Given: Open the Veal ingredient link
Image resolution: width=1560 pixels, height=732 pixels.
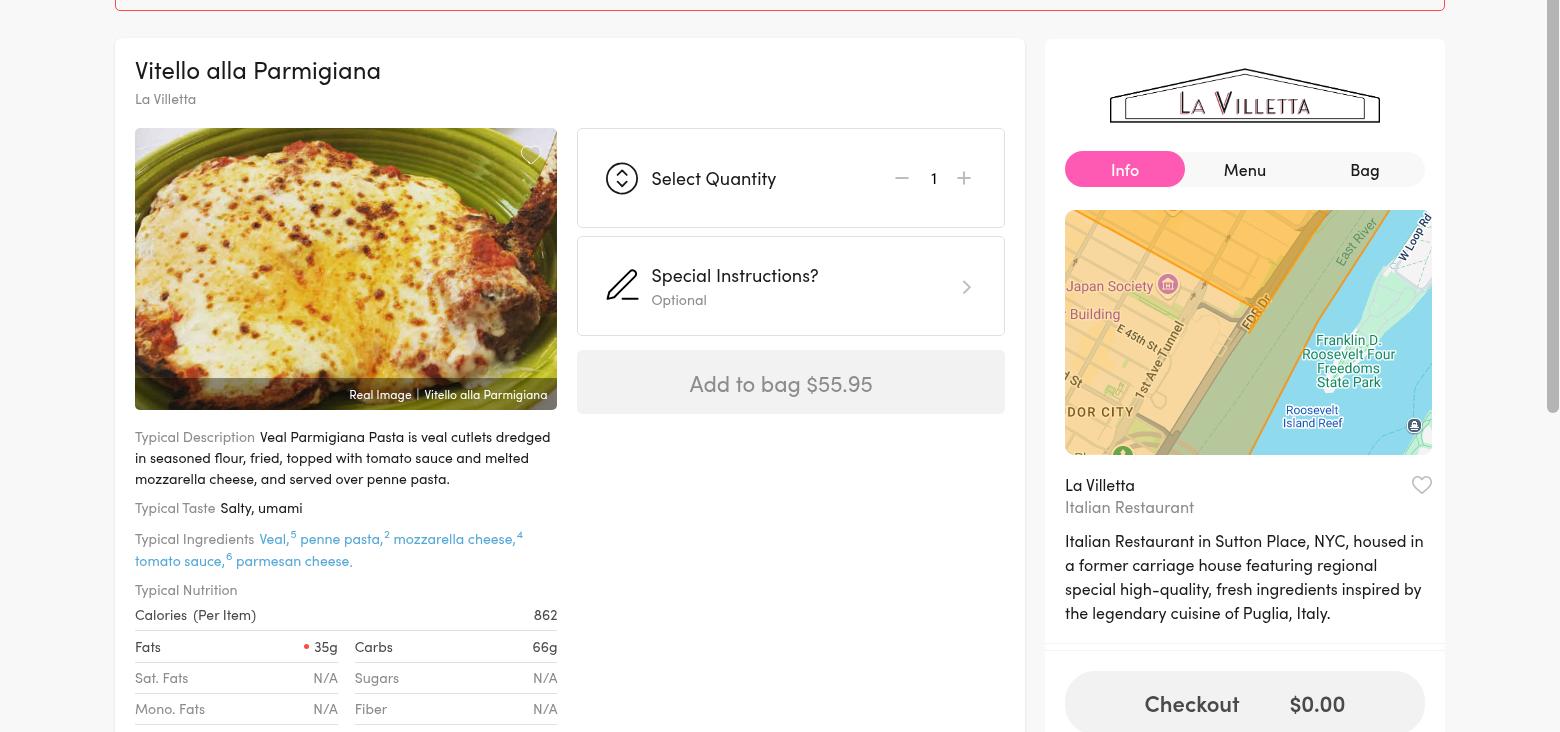Looking at the screenshot, I should click(x=272, y=539).
